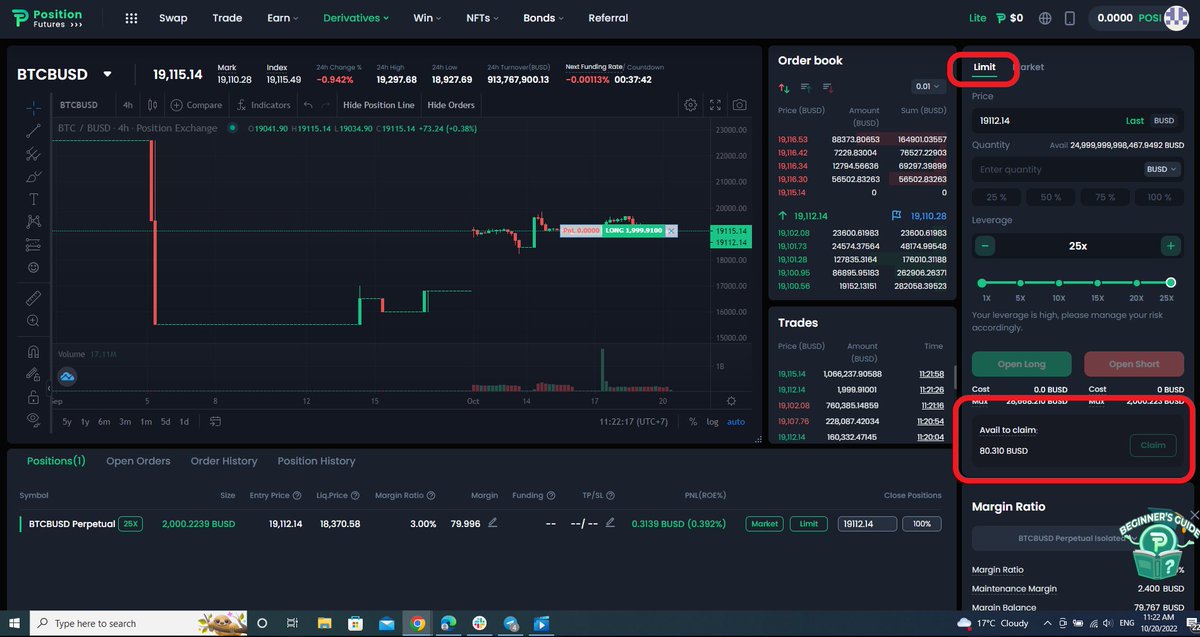The width and height of the screenshot is (1200, 637).
Task: Select the text annotation tool
Action: (x=34, y=199)
